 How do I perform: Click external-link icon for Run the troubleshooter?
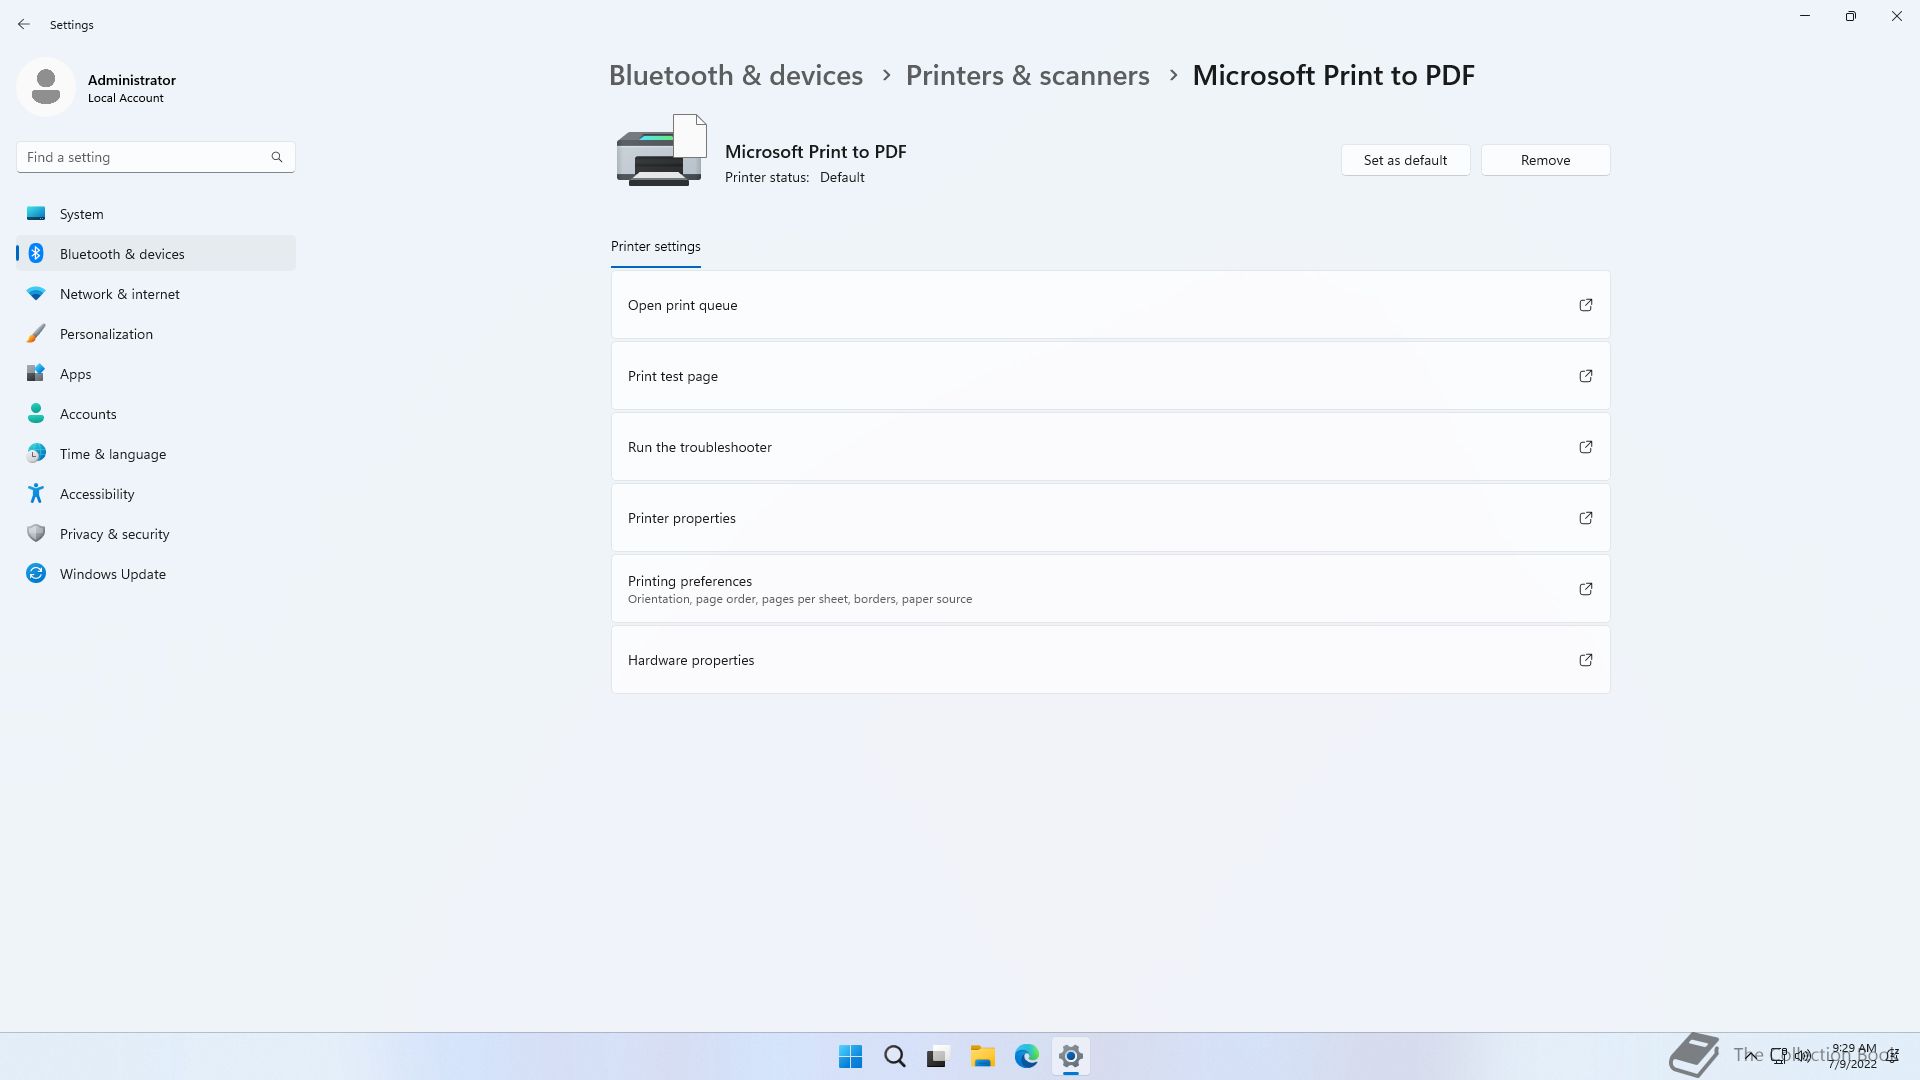pyautogui.click(x=1586, y=447)
